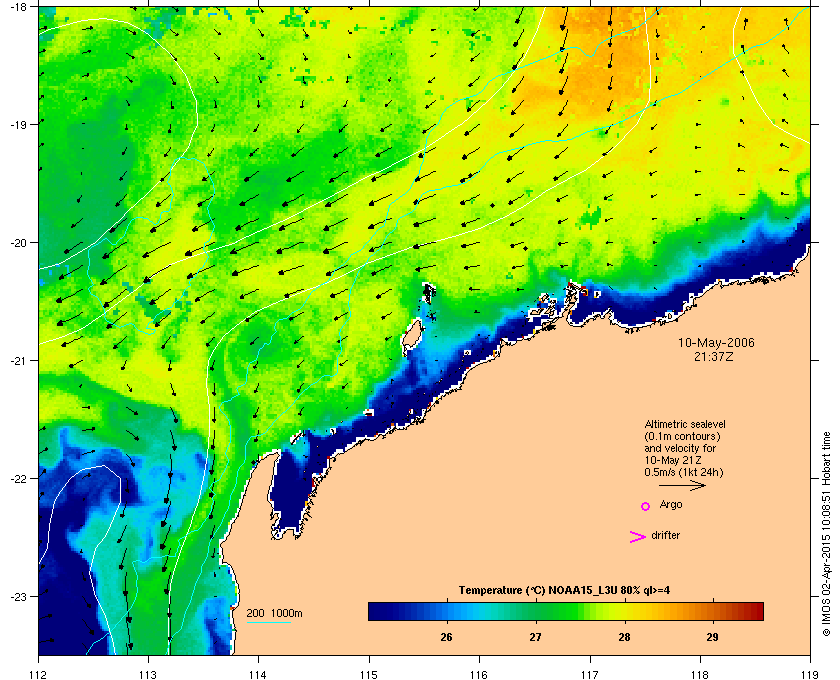Click the latitude axis label -23
The height and width of the screenshot is (680, 840).
click(17, 596)
